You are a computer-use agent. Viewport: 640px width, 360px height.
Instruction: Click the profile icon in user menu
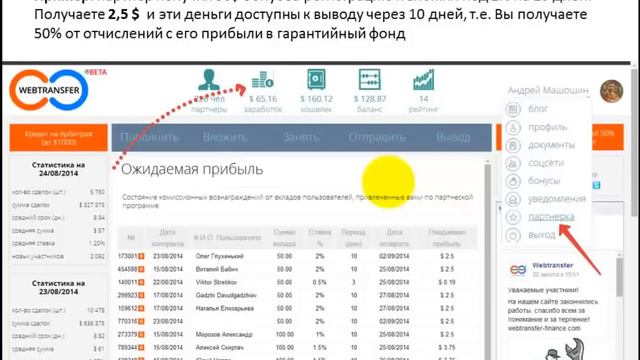(x=513, y=127)
